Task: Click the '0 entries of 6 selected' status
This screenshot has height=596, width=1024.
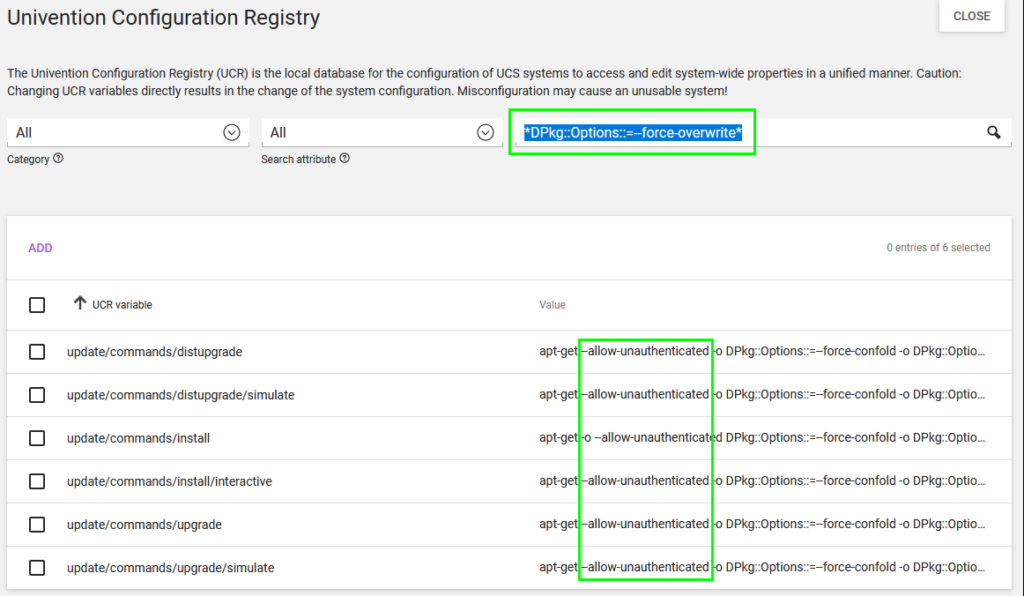Action: pyautogui.click(x=938, y=247)
